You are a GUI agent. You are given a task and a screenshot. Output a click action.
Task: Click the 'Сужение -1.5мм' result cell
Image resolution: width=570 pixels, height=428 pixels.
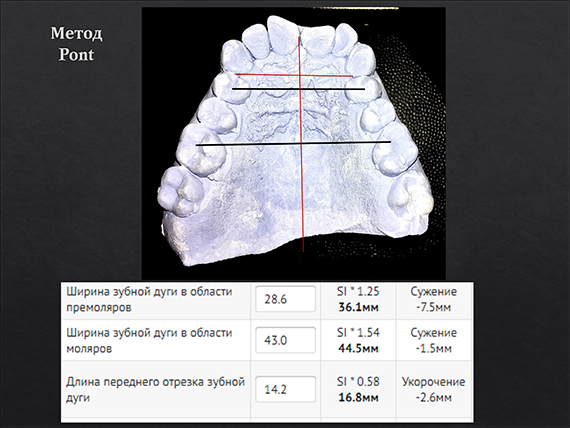point(434,340)
